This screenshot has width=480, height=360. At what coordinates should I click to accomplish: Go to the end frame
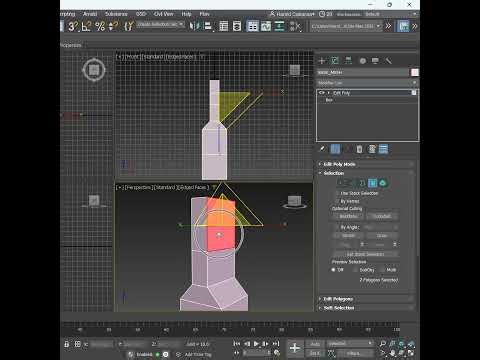(276, 344)
